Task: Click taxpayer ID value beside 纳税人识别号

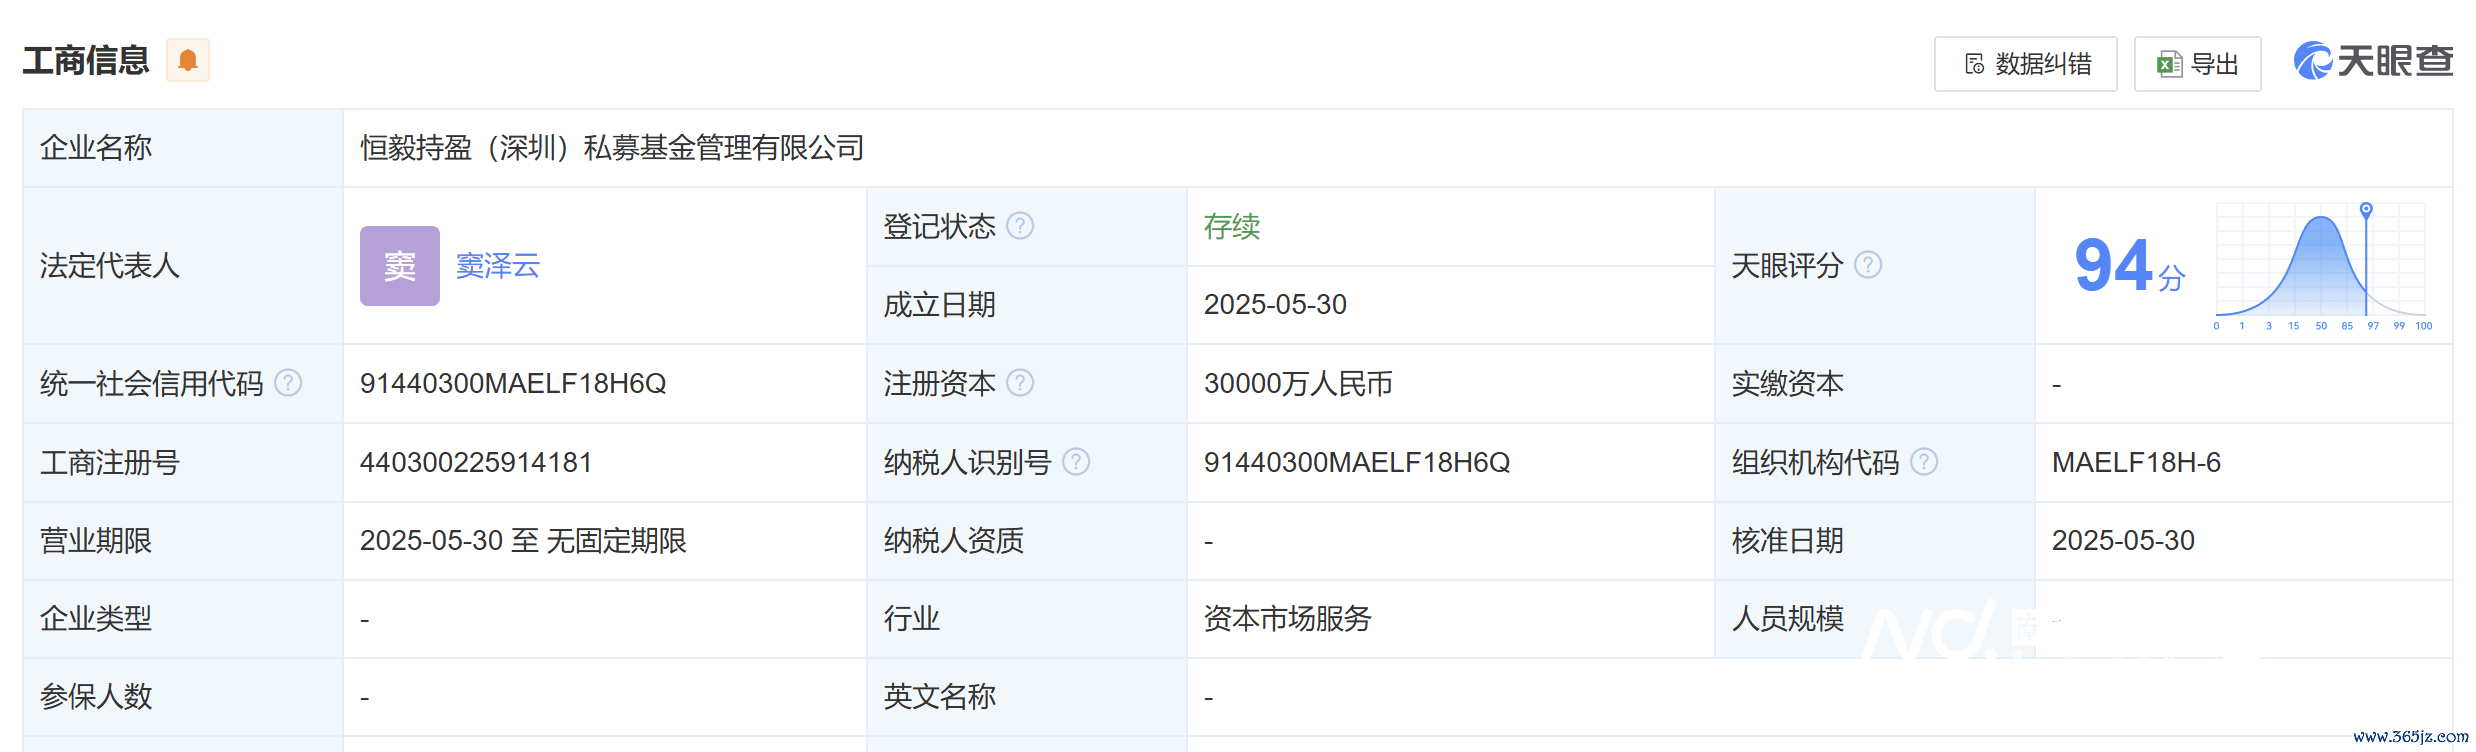Action: [x=1357, y=463]
